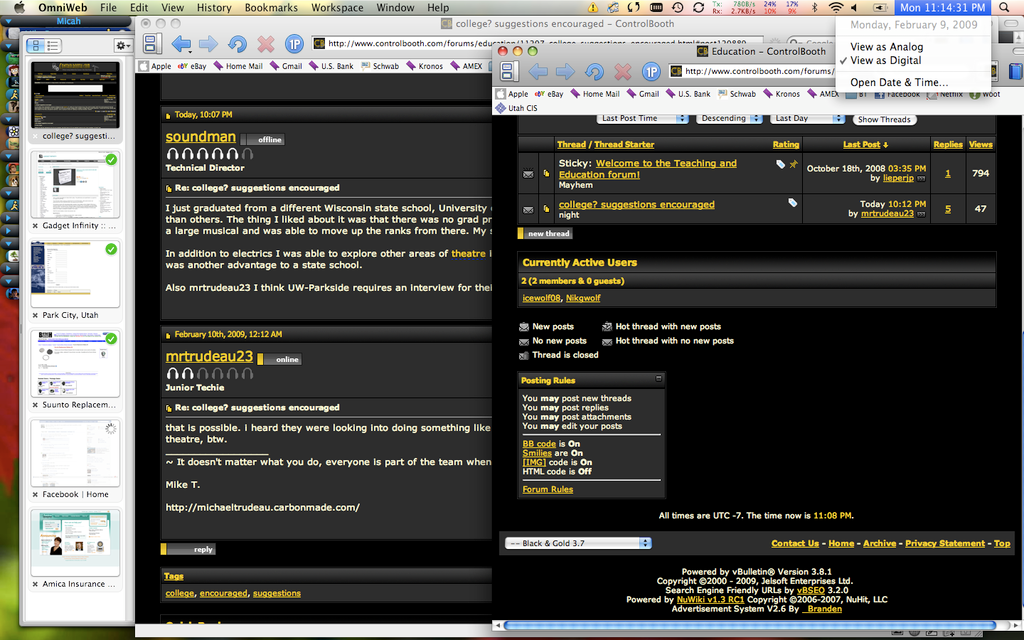1024x640 pixels.
Task: Go back in Education window
Action: [x=538, y=71]
